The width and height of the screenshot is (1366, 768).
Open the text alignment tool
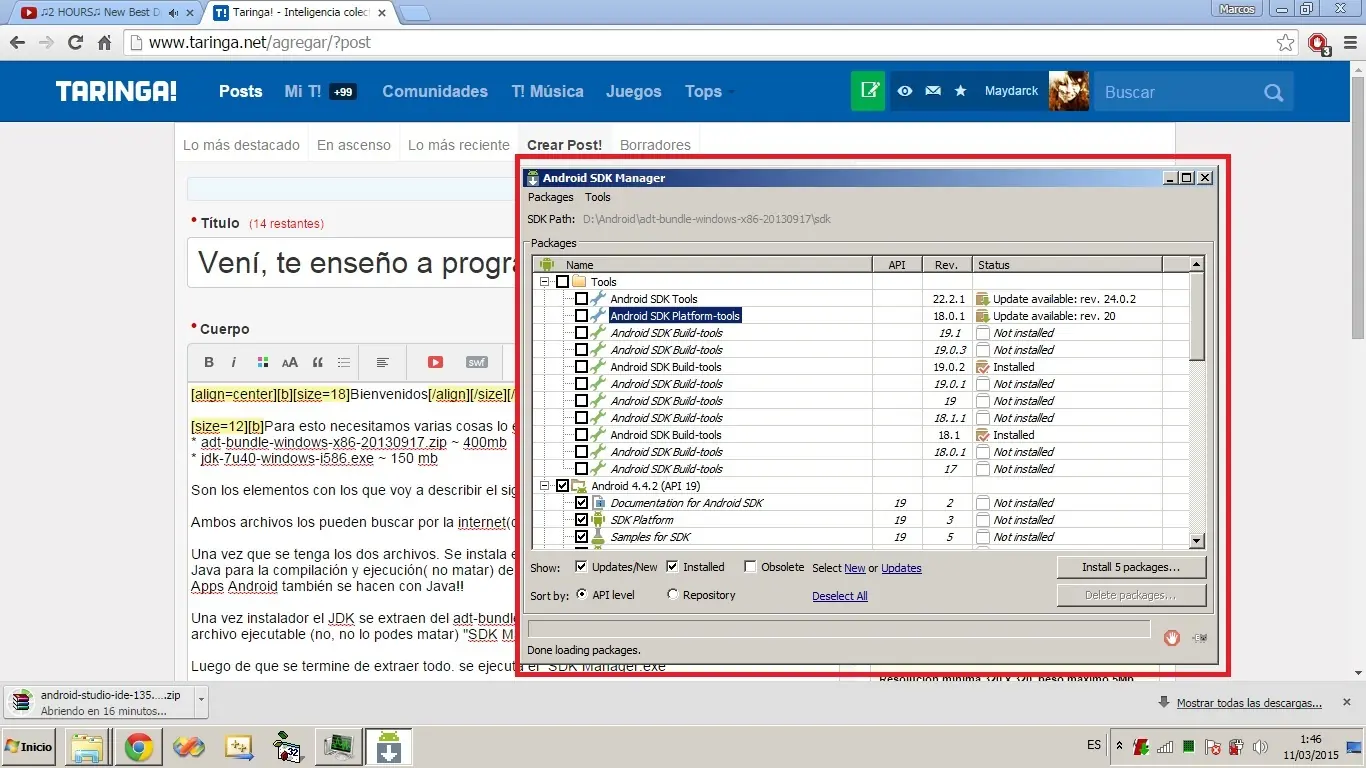383,362
